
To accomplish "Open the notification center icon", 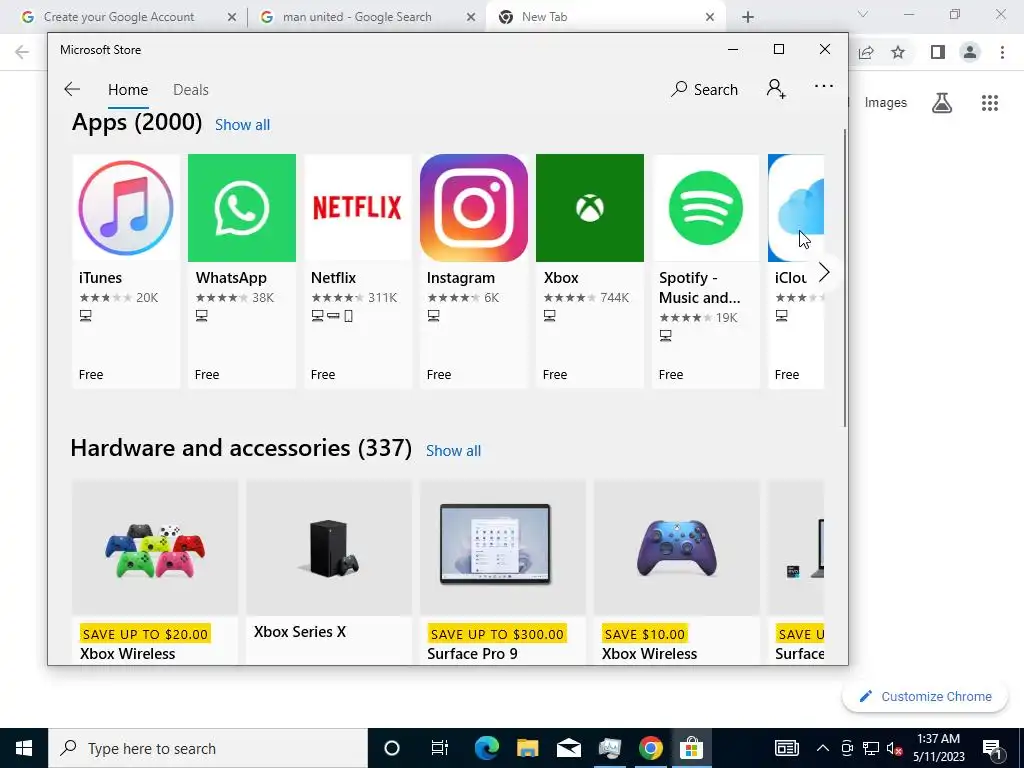I will pos(992,748).
